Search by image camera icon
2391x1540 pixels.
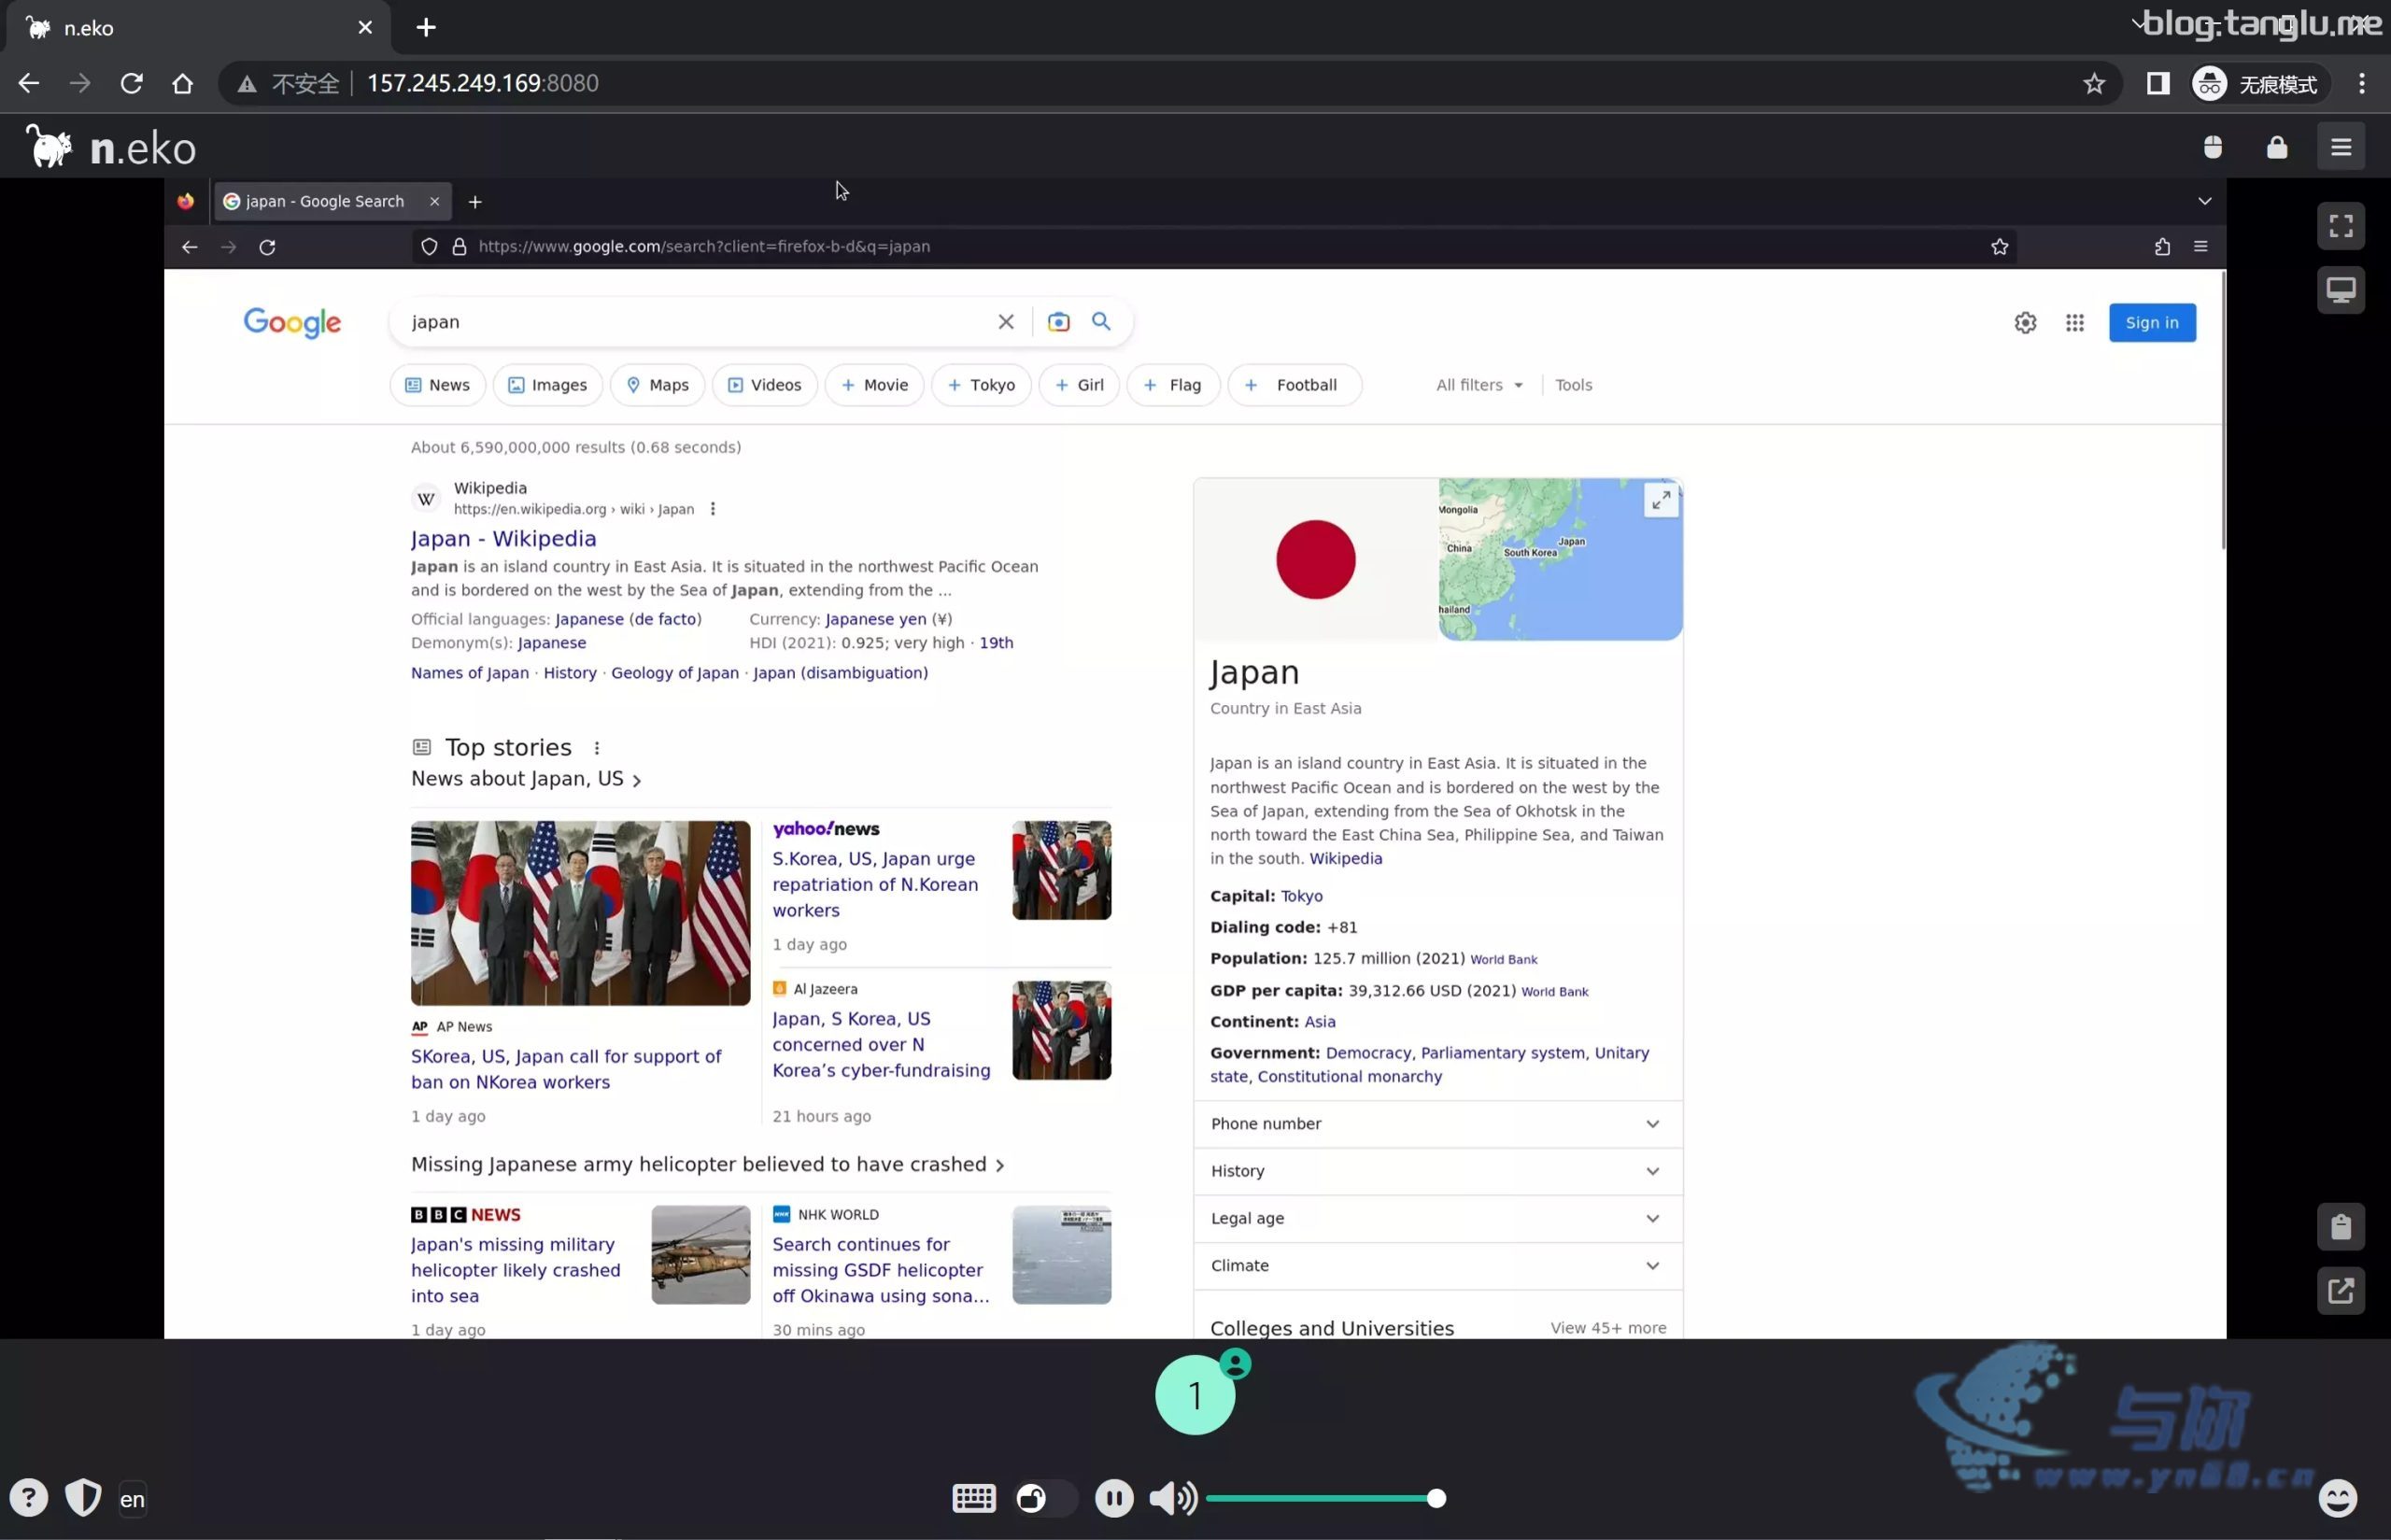point(1058,322)
